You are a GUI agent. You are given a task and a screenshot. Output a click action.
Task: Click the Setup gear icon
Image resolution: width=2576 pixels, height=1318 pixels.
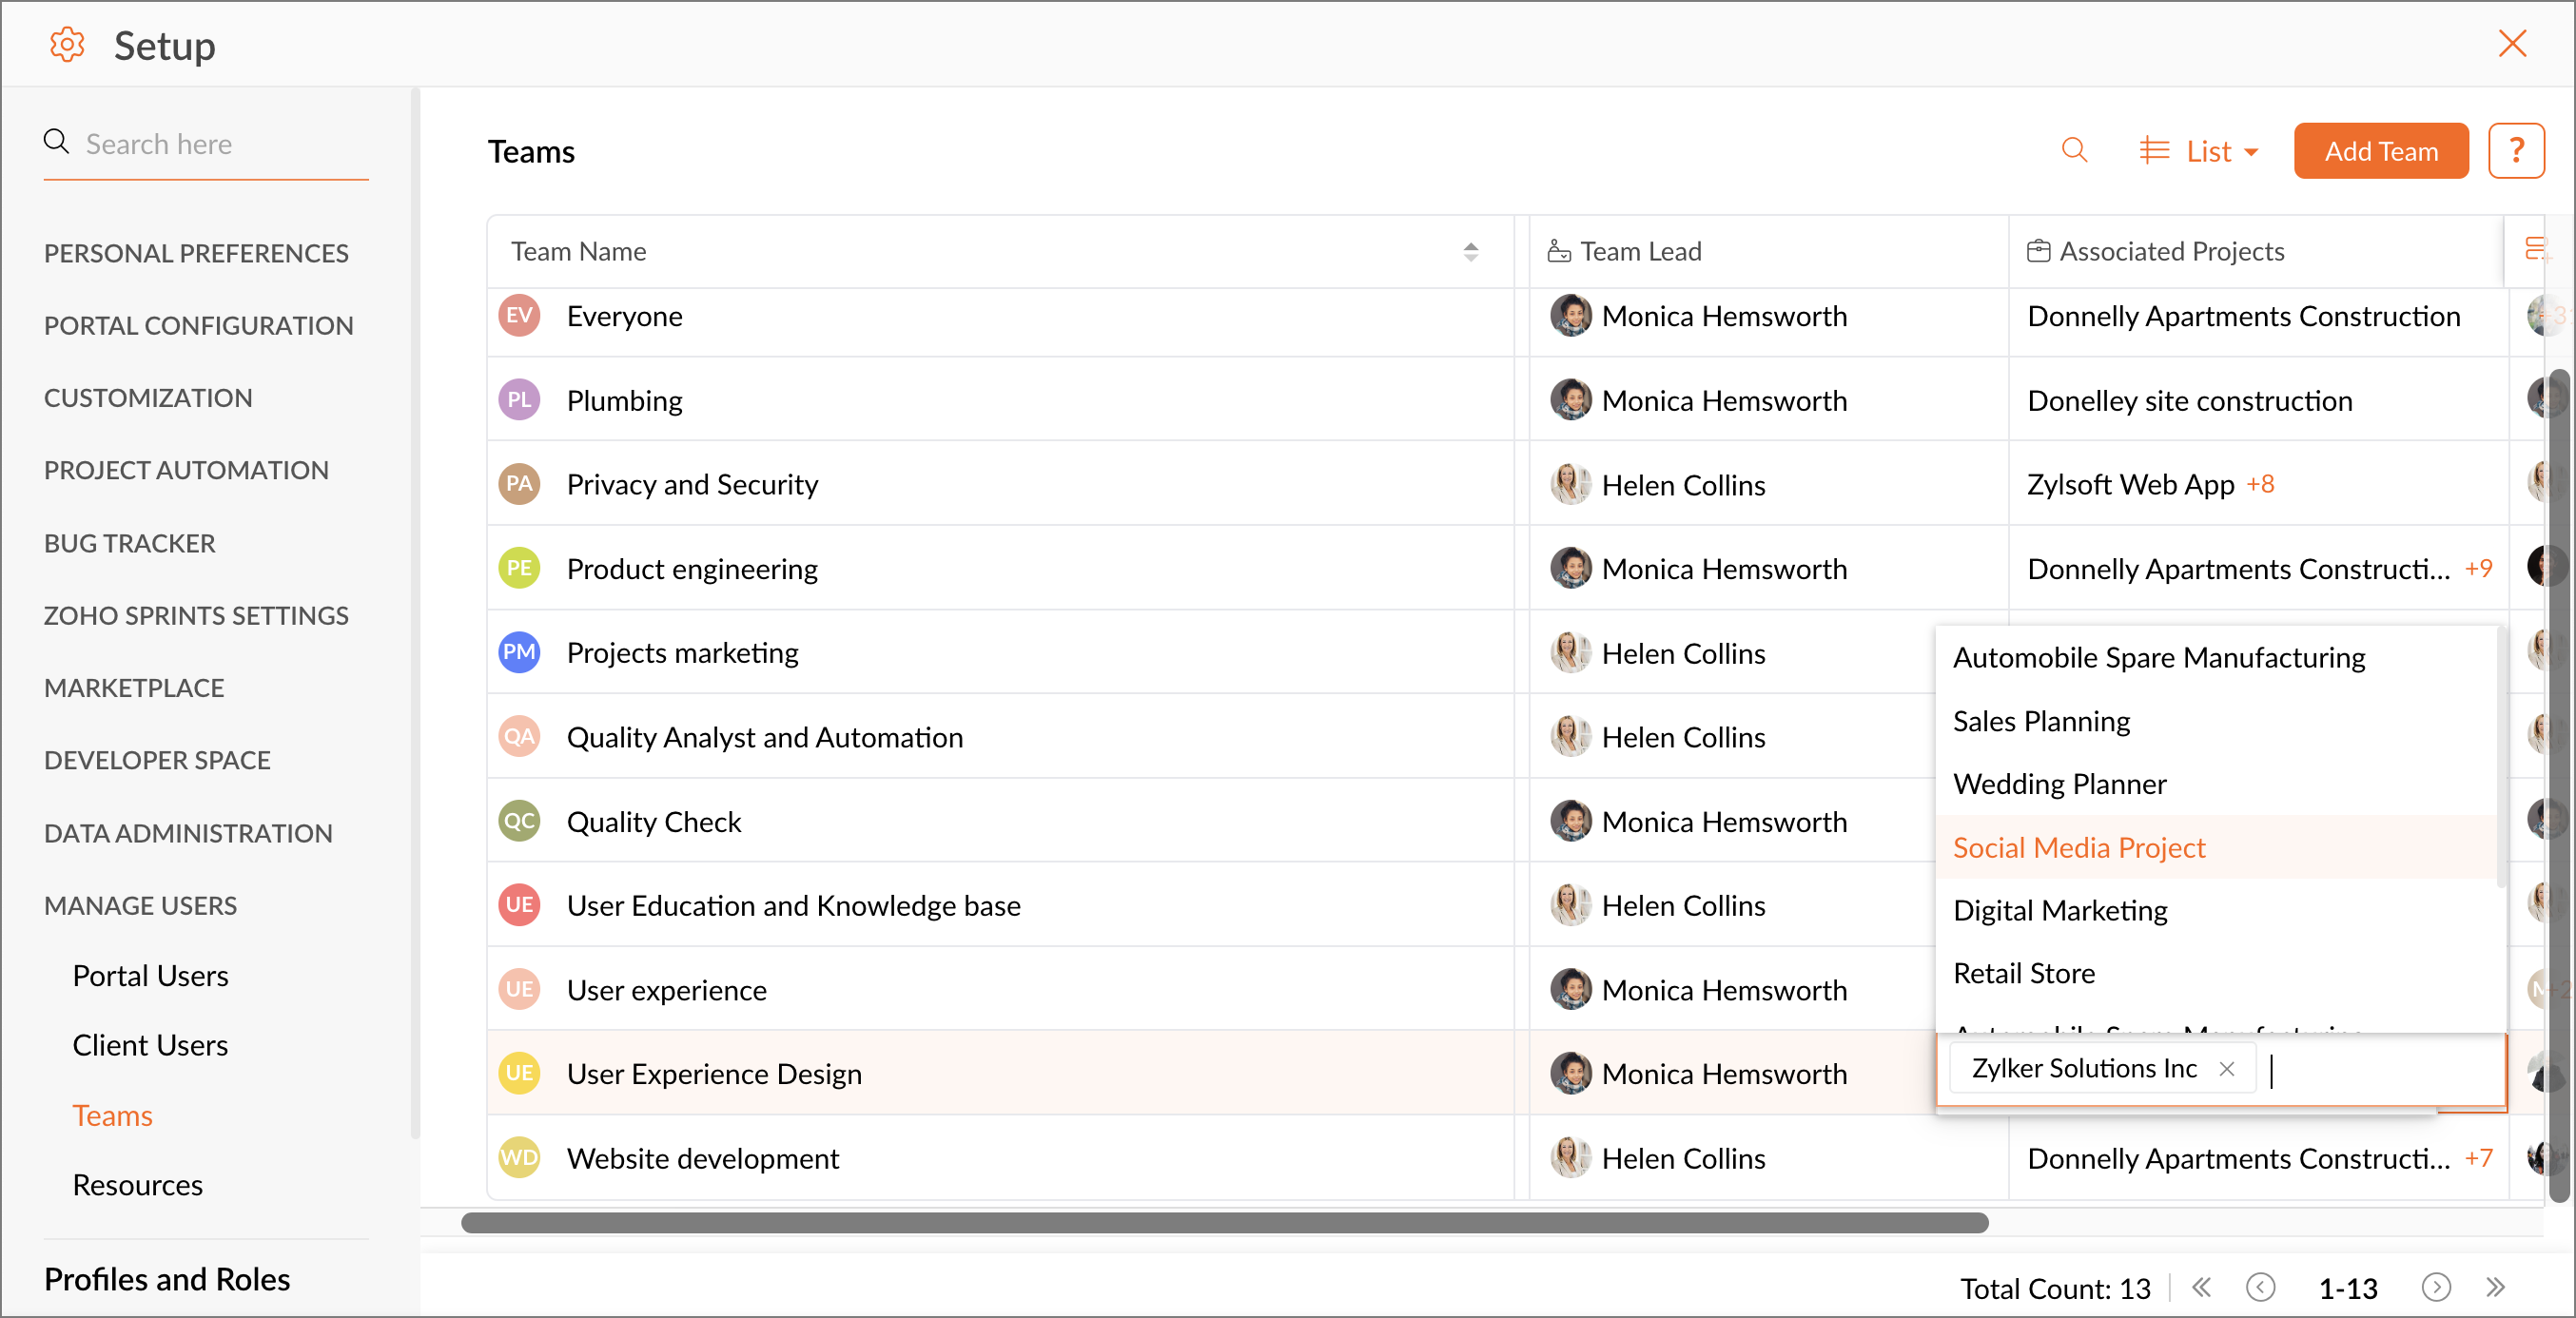pos(67,45)
